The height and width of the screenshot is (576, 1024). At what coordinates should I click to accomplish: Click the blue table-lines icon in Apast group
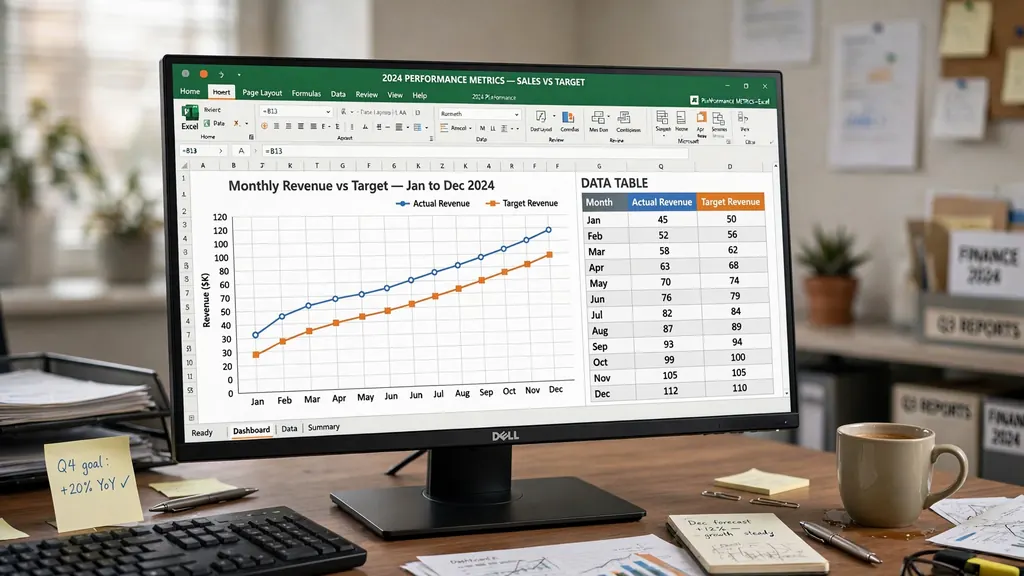coord(417,127)
